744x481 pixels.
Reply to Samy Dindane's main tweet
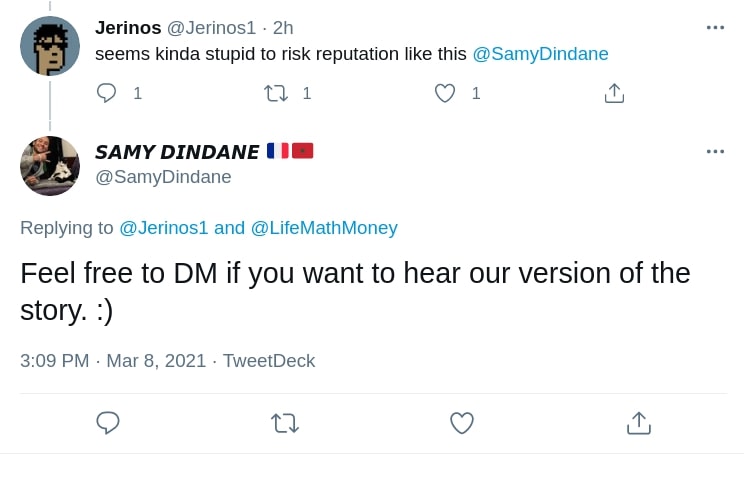point(108,423)
